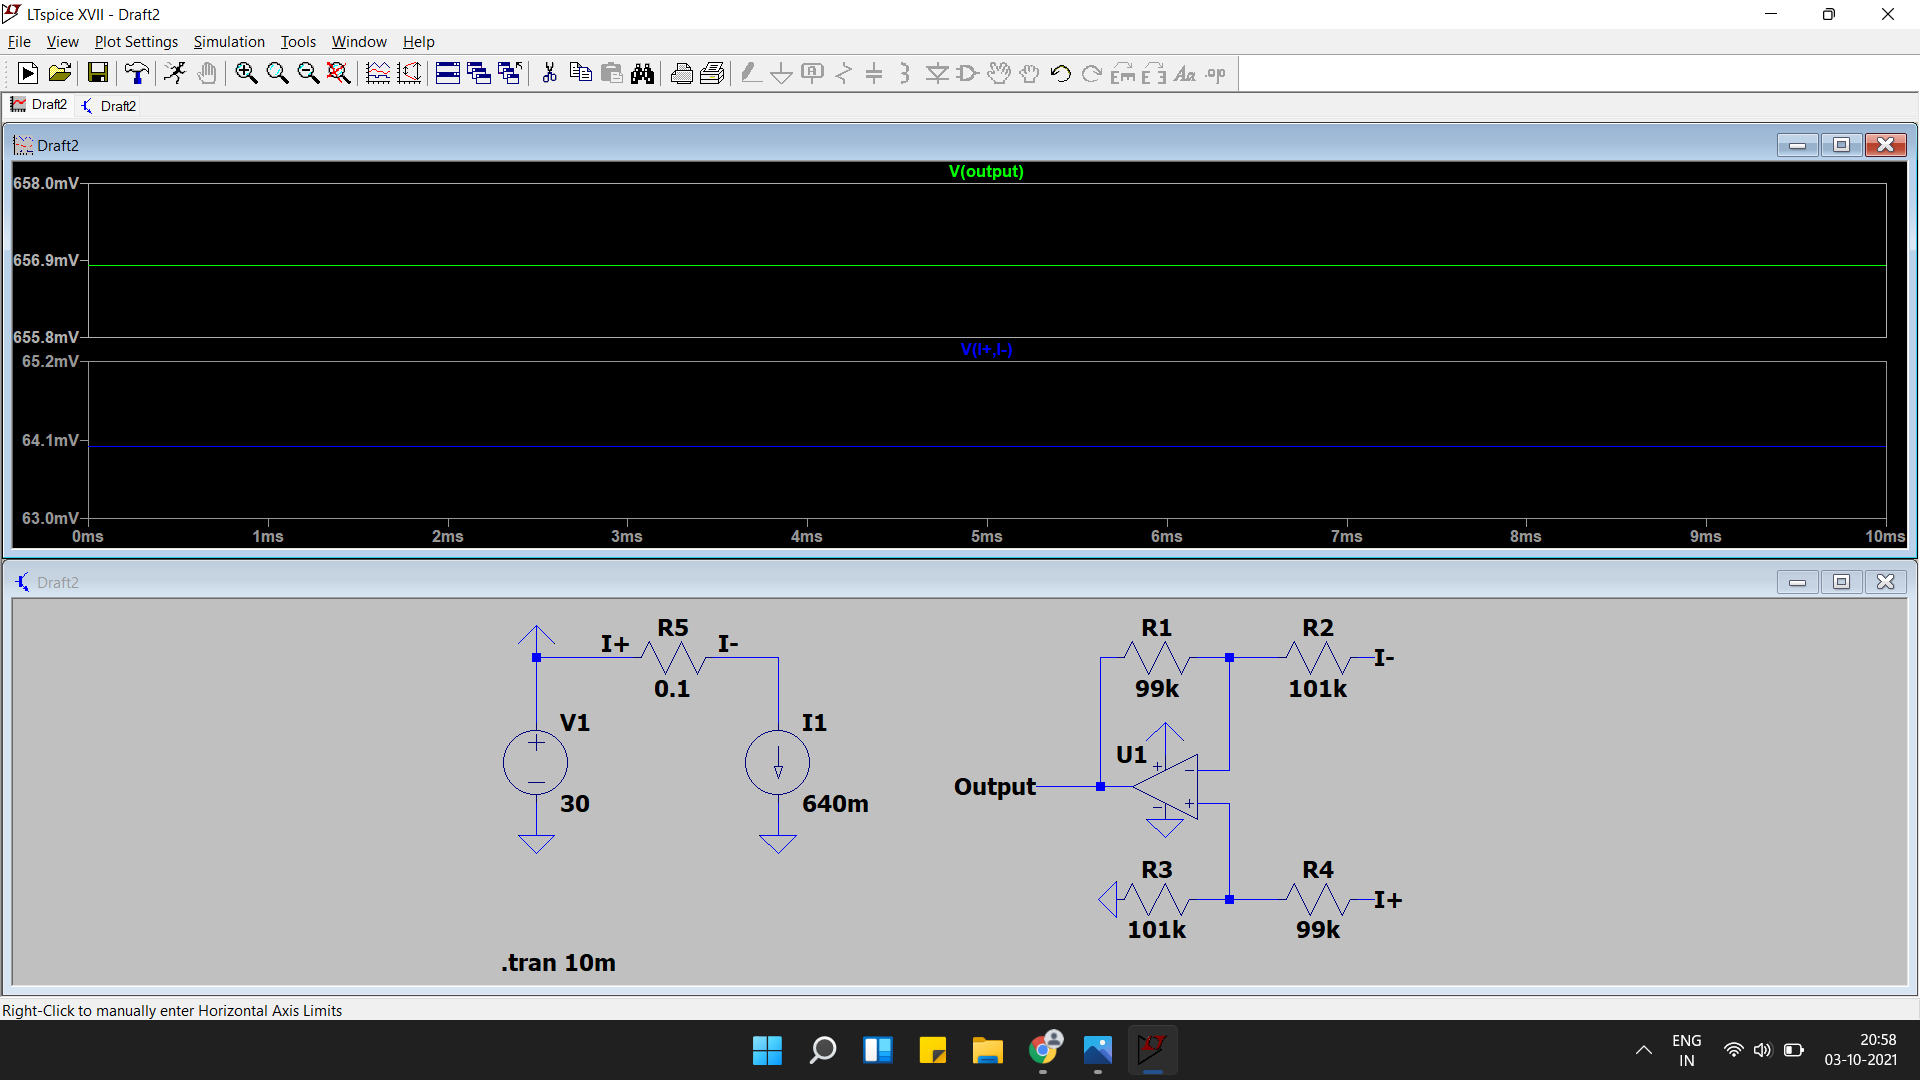Click the Pan magnifier icon

(277, 73)
